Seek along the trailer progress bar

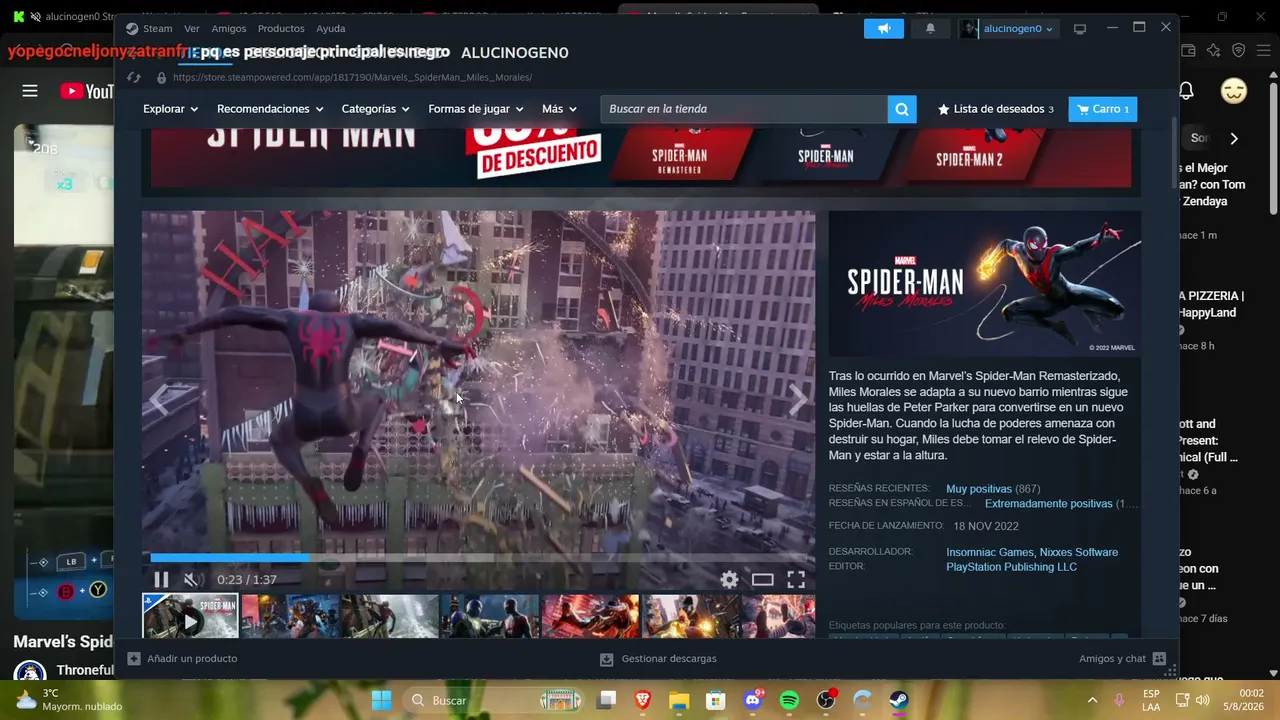478,557
